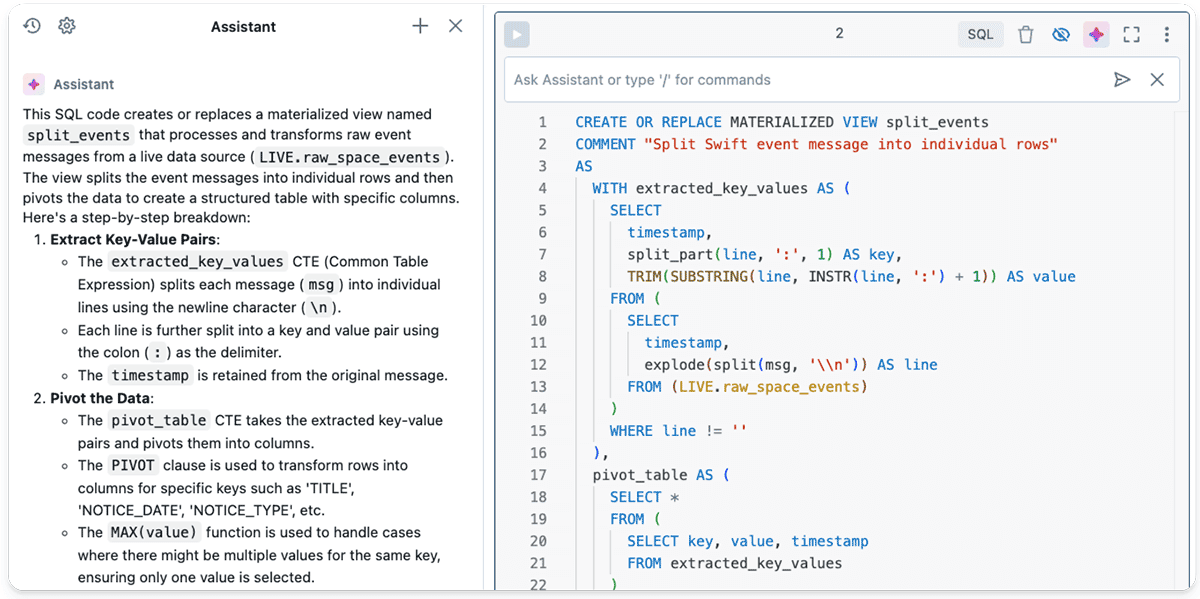Toggle the inline Assistant sparkle button
This screenshot has height=599, width=1200.
[x=1096, y=35]
